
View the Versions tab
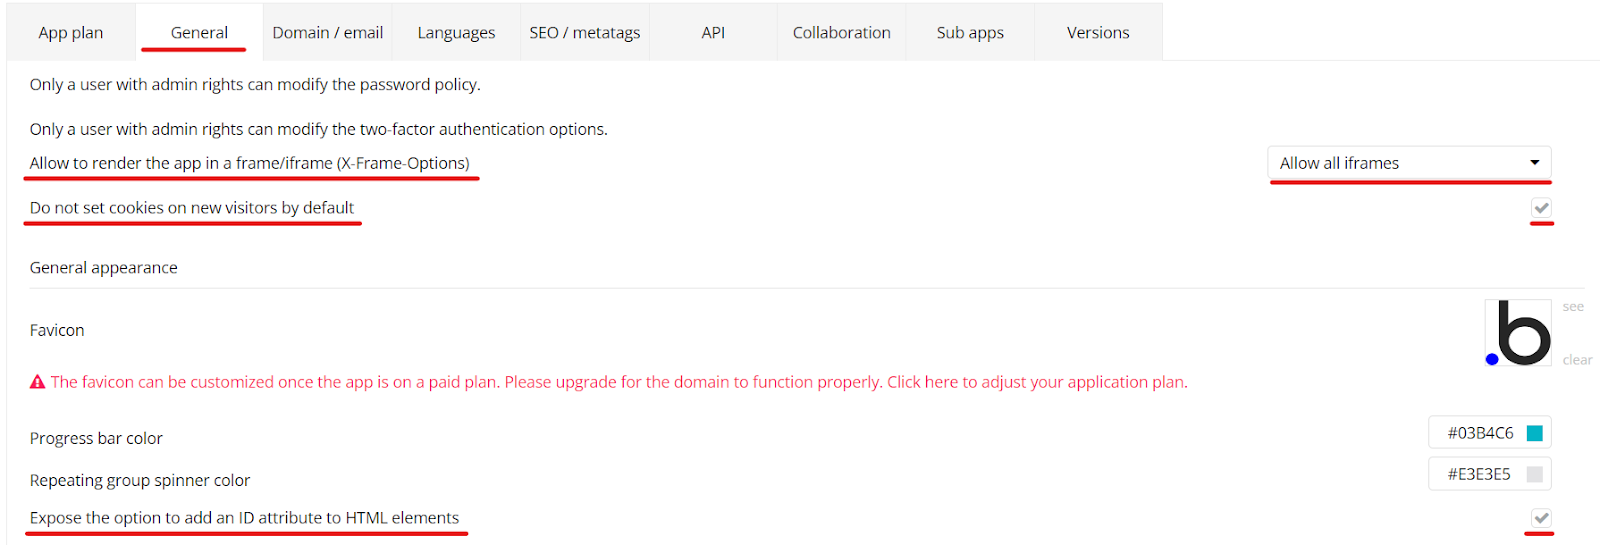(1098, 33)
